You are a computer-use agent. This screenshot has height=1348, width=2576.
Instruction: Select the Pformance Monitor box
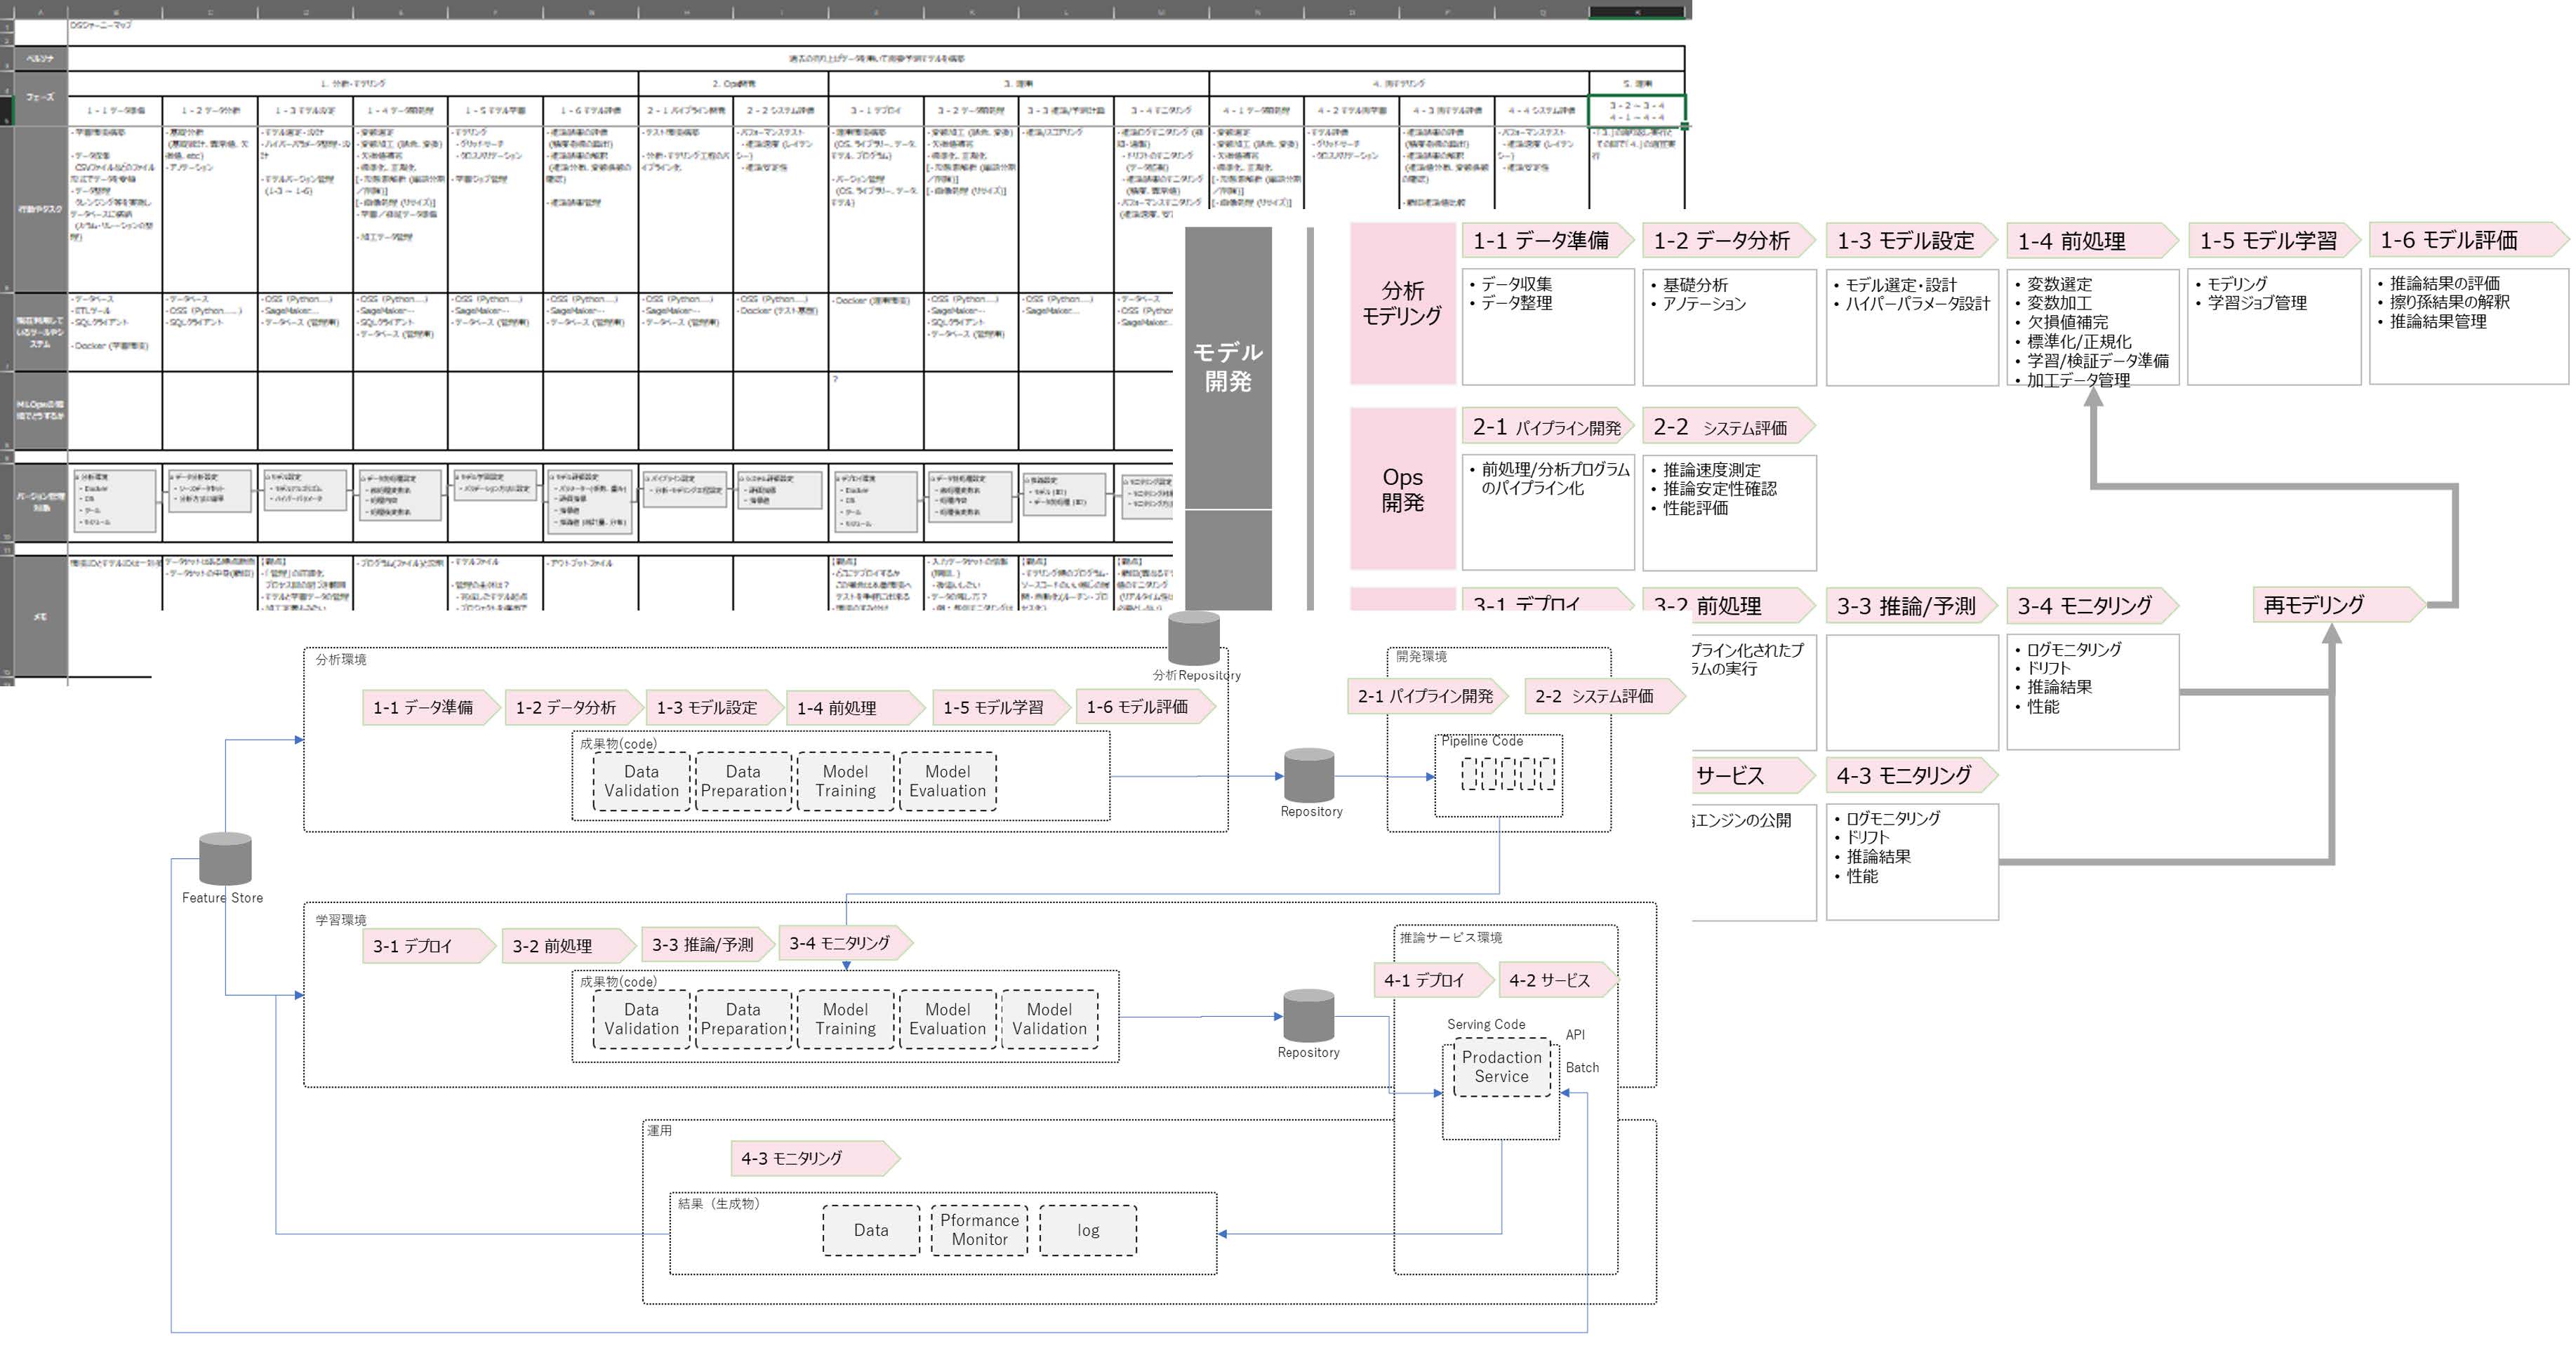[979, 1230]
